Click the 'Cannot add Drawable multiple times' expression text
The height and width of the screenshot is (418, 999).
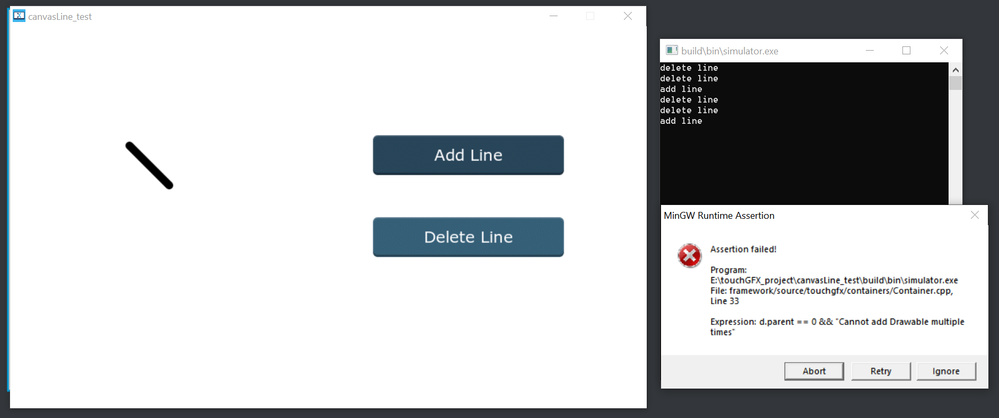pyautogui.click(x=837, y=328)
